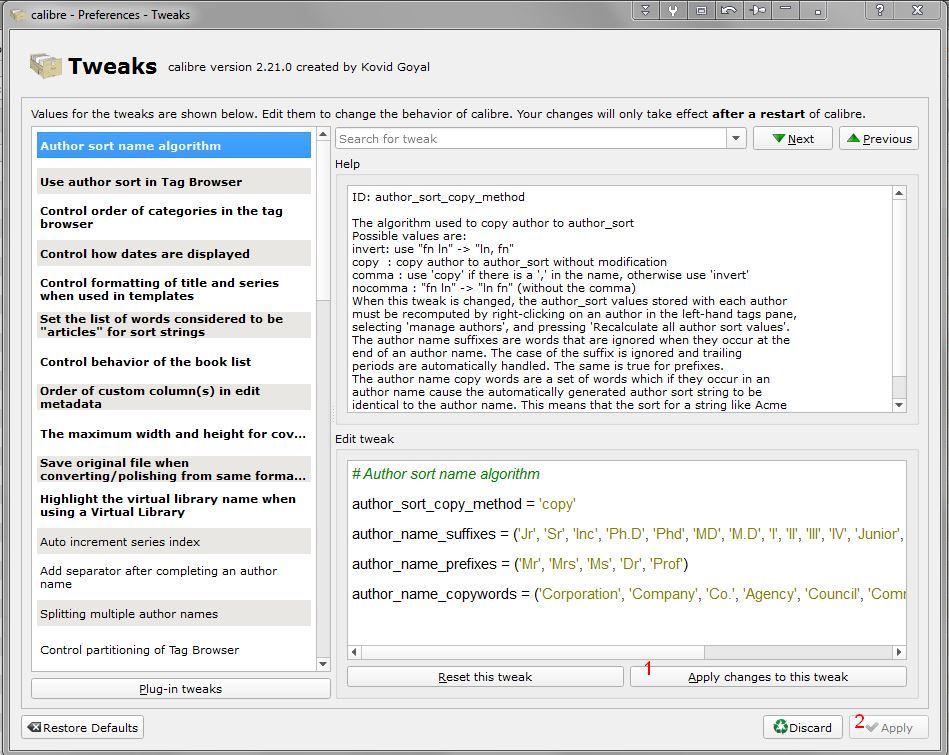Select Order of custom column(s) tweak

(174, 397)
